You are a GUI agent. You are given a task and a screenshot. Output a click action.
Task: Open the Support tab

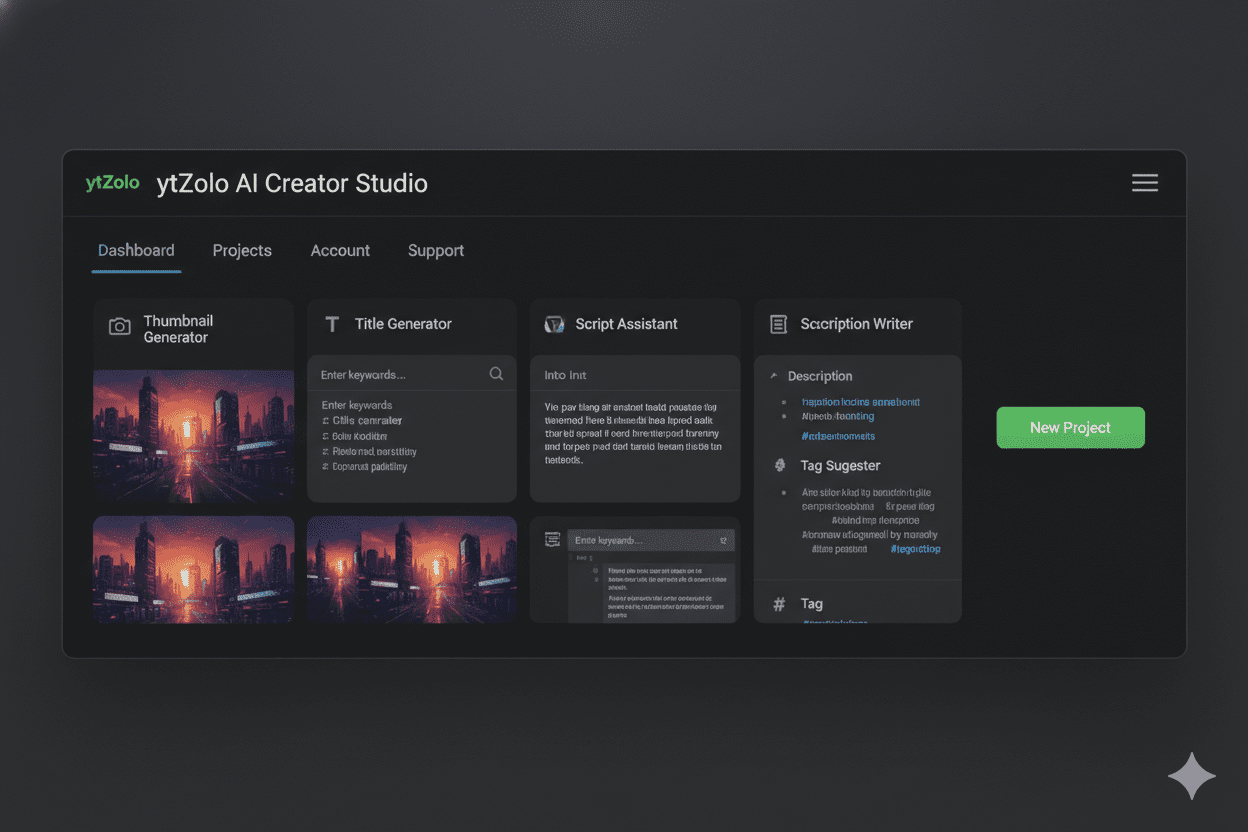[x=436, y=250]
